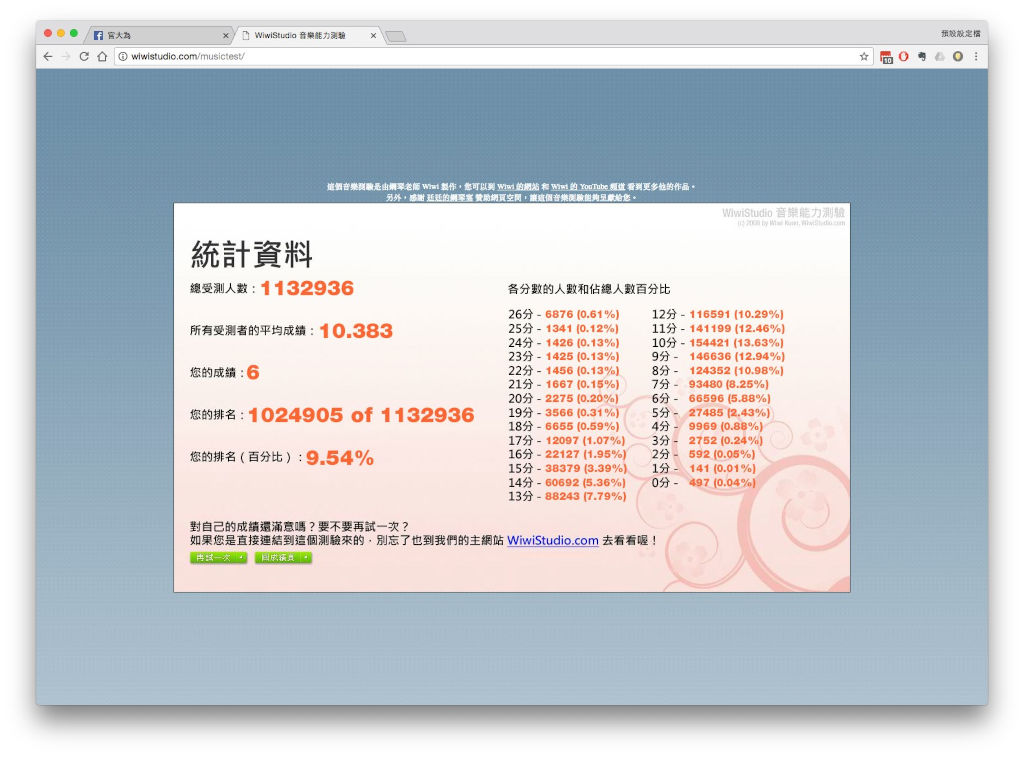This screenshot has width=1024, height=757.
Task: Open the WiwiStudio.com link
Action: 552,541
